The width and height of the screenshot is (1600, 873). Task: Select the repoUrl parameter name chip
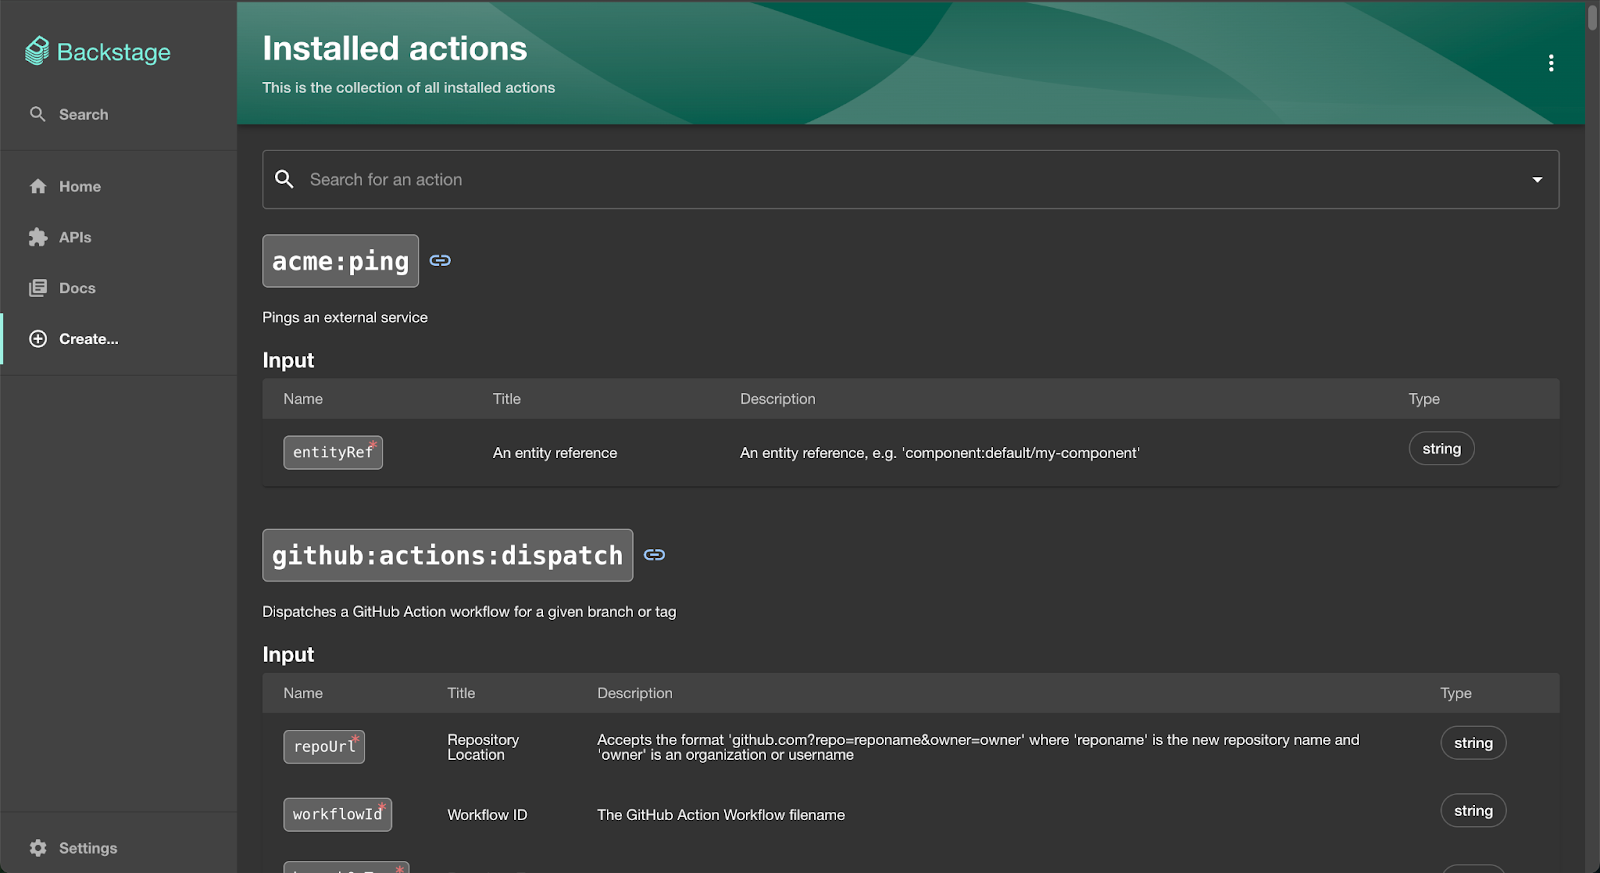coord(324,747)
